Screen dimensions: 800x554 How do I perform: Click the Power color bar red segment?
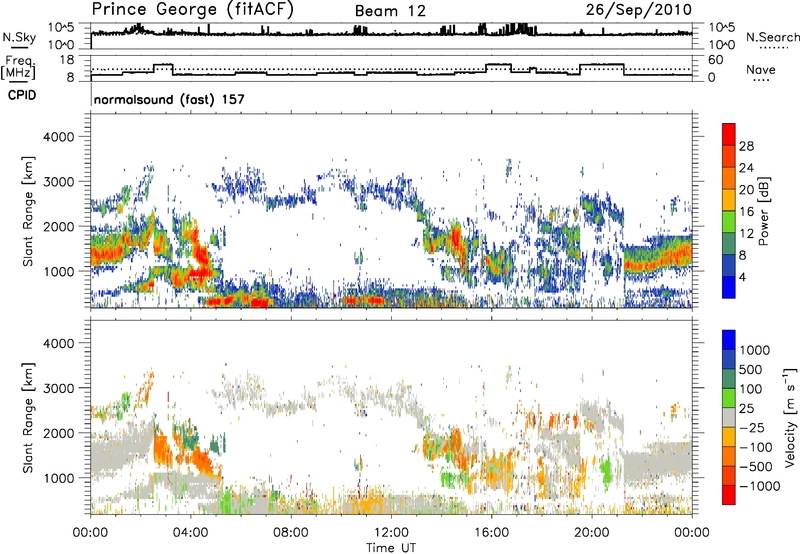(729, 135)
